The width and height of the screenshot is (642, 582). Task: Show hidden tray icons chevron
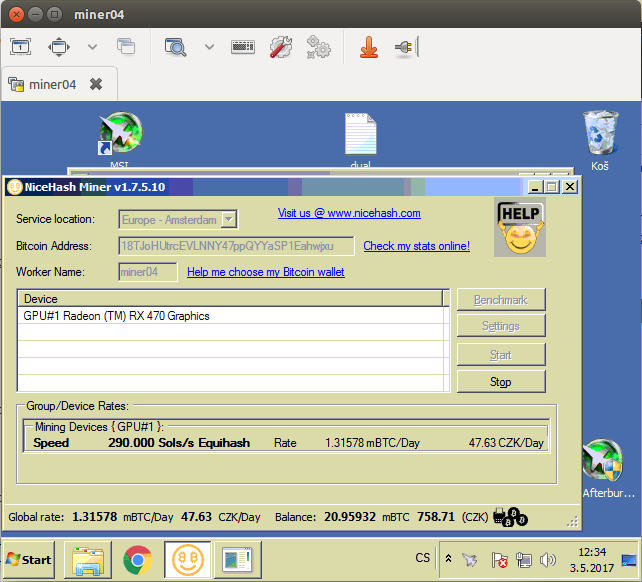(x=448, y=558)
